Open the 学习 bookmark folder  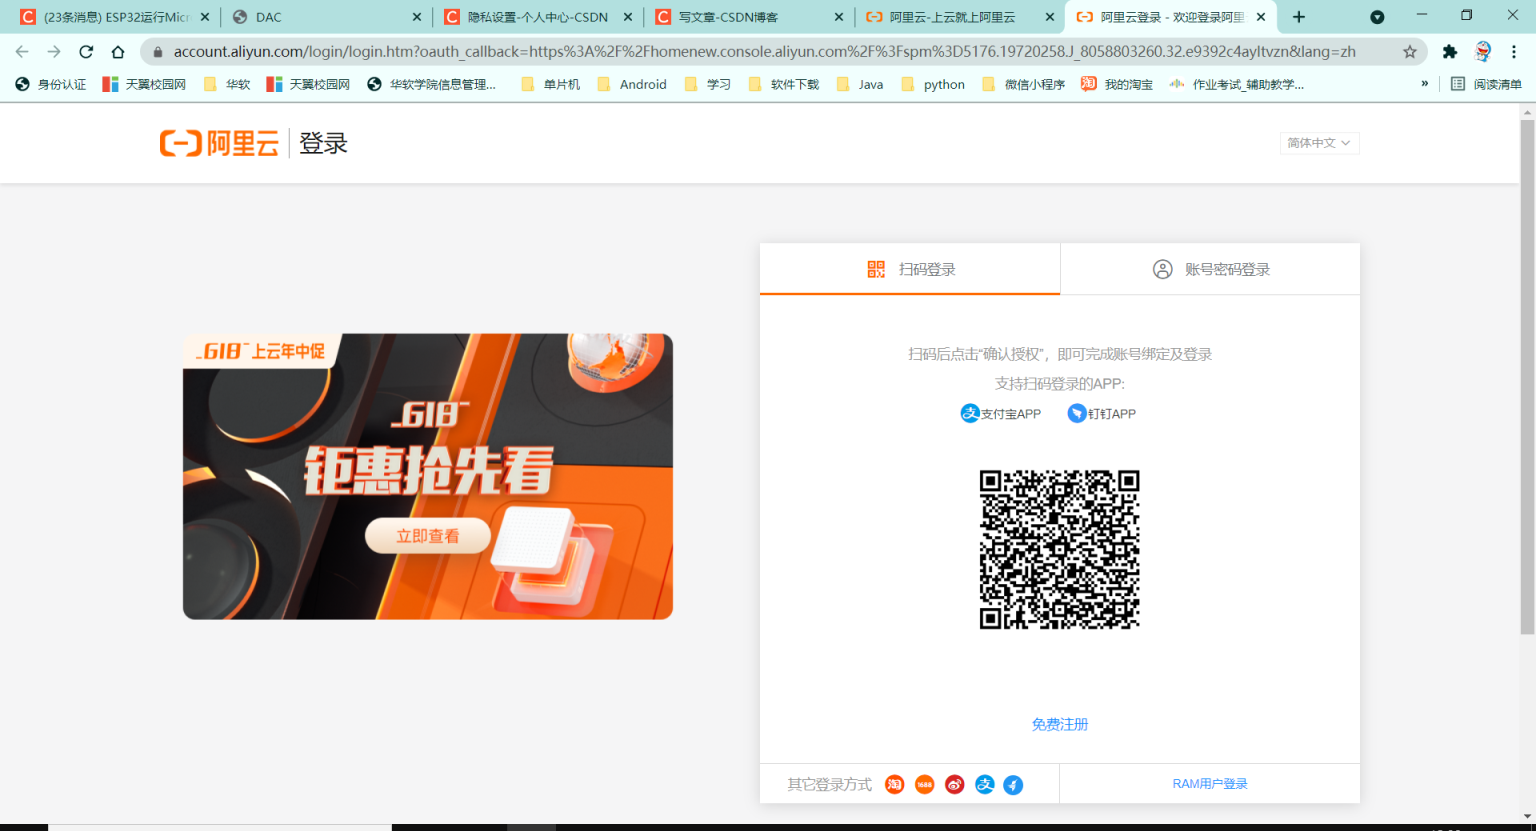[708, 85]
